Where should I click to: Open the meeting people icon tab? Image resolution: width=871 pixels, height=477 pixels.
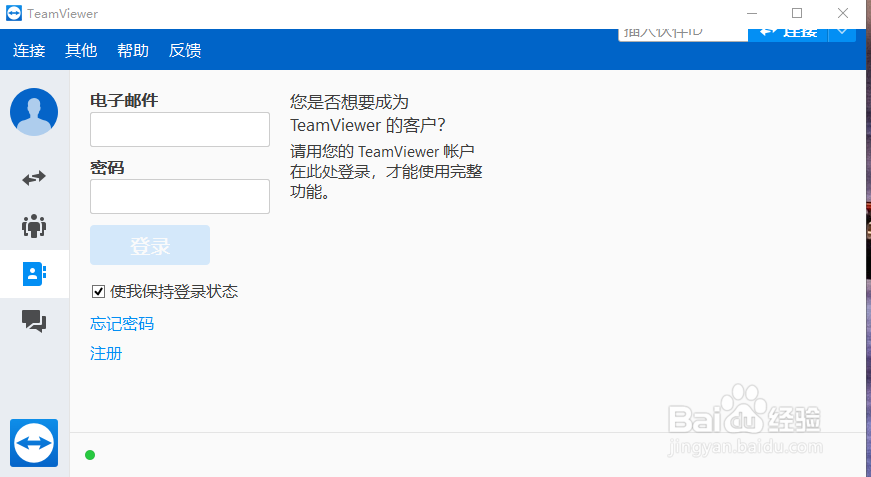tap(34, 226)
